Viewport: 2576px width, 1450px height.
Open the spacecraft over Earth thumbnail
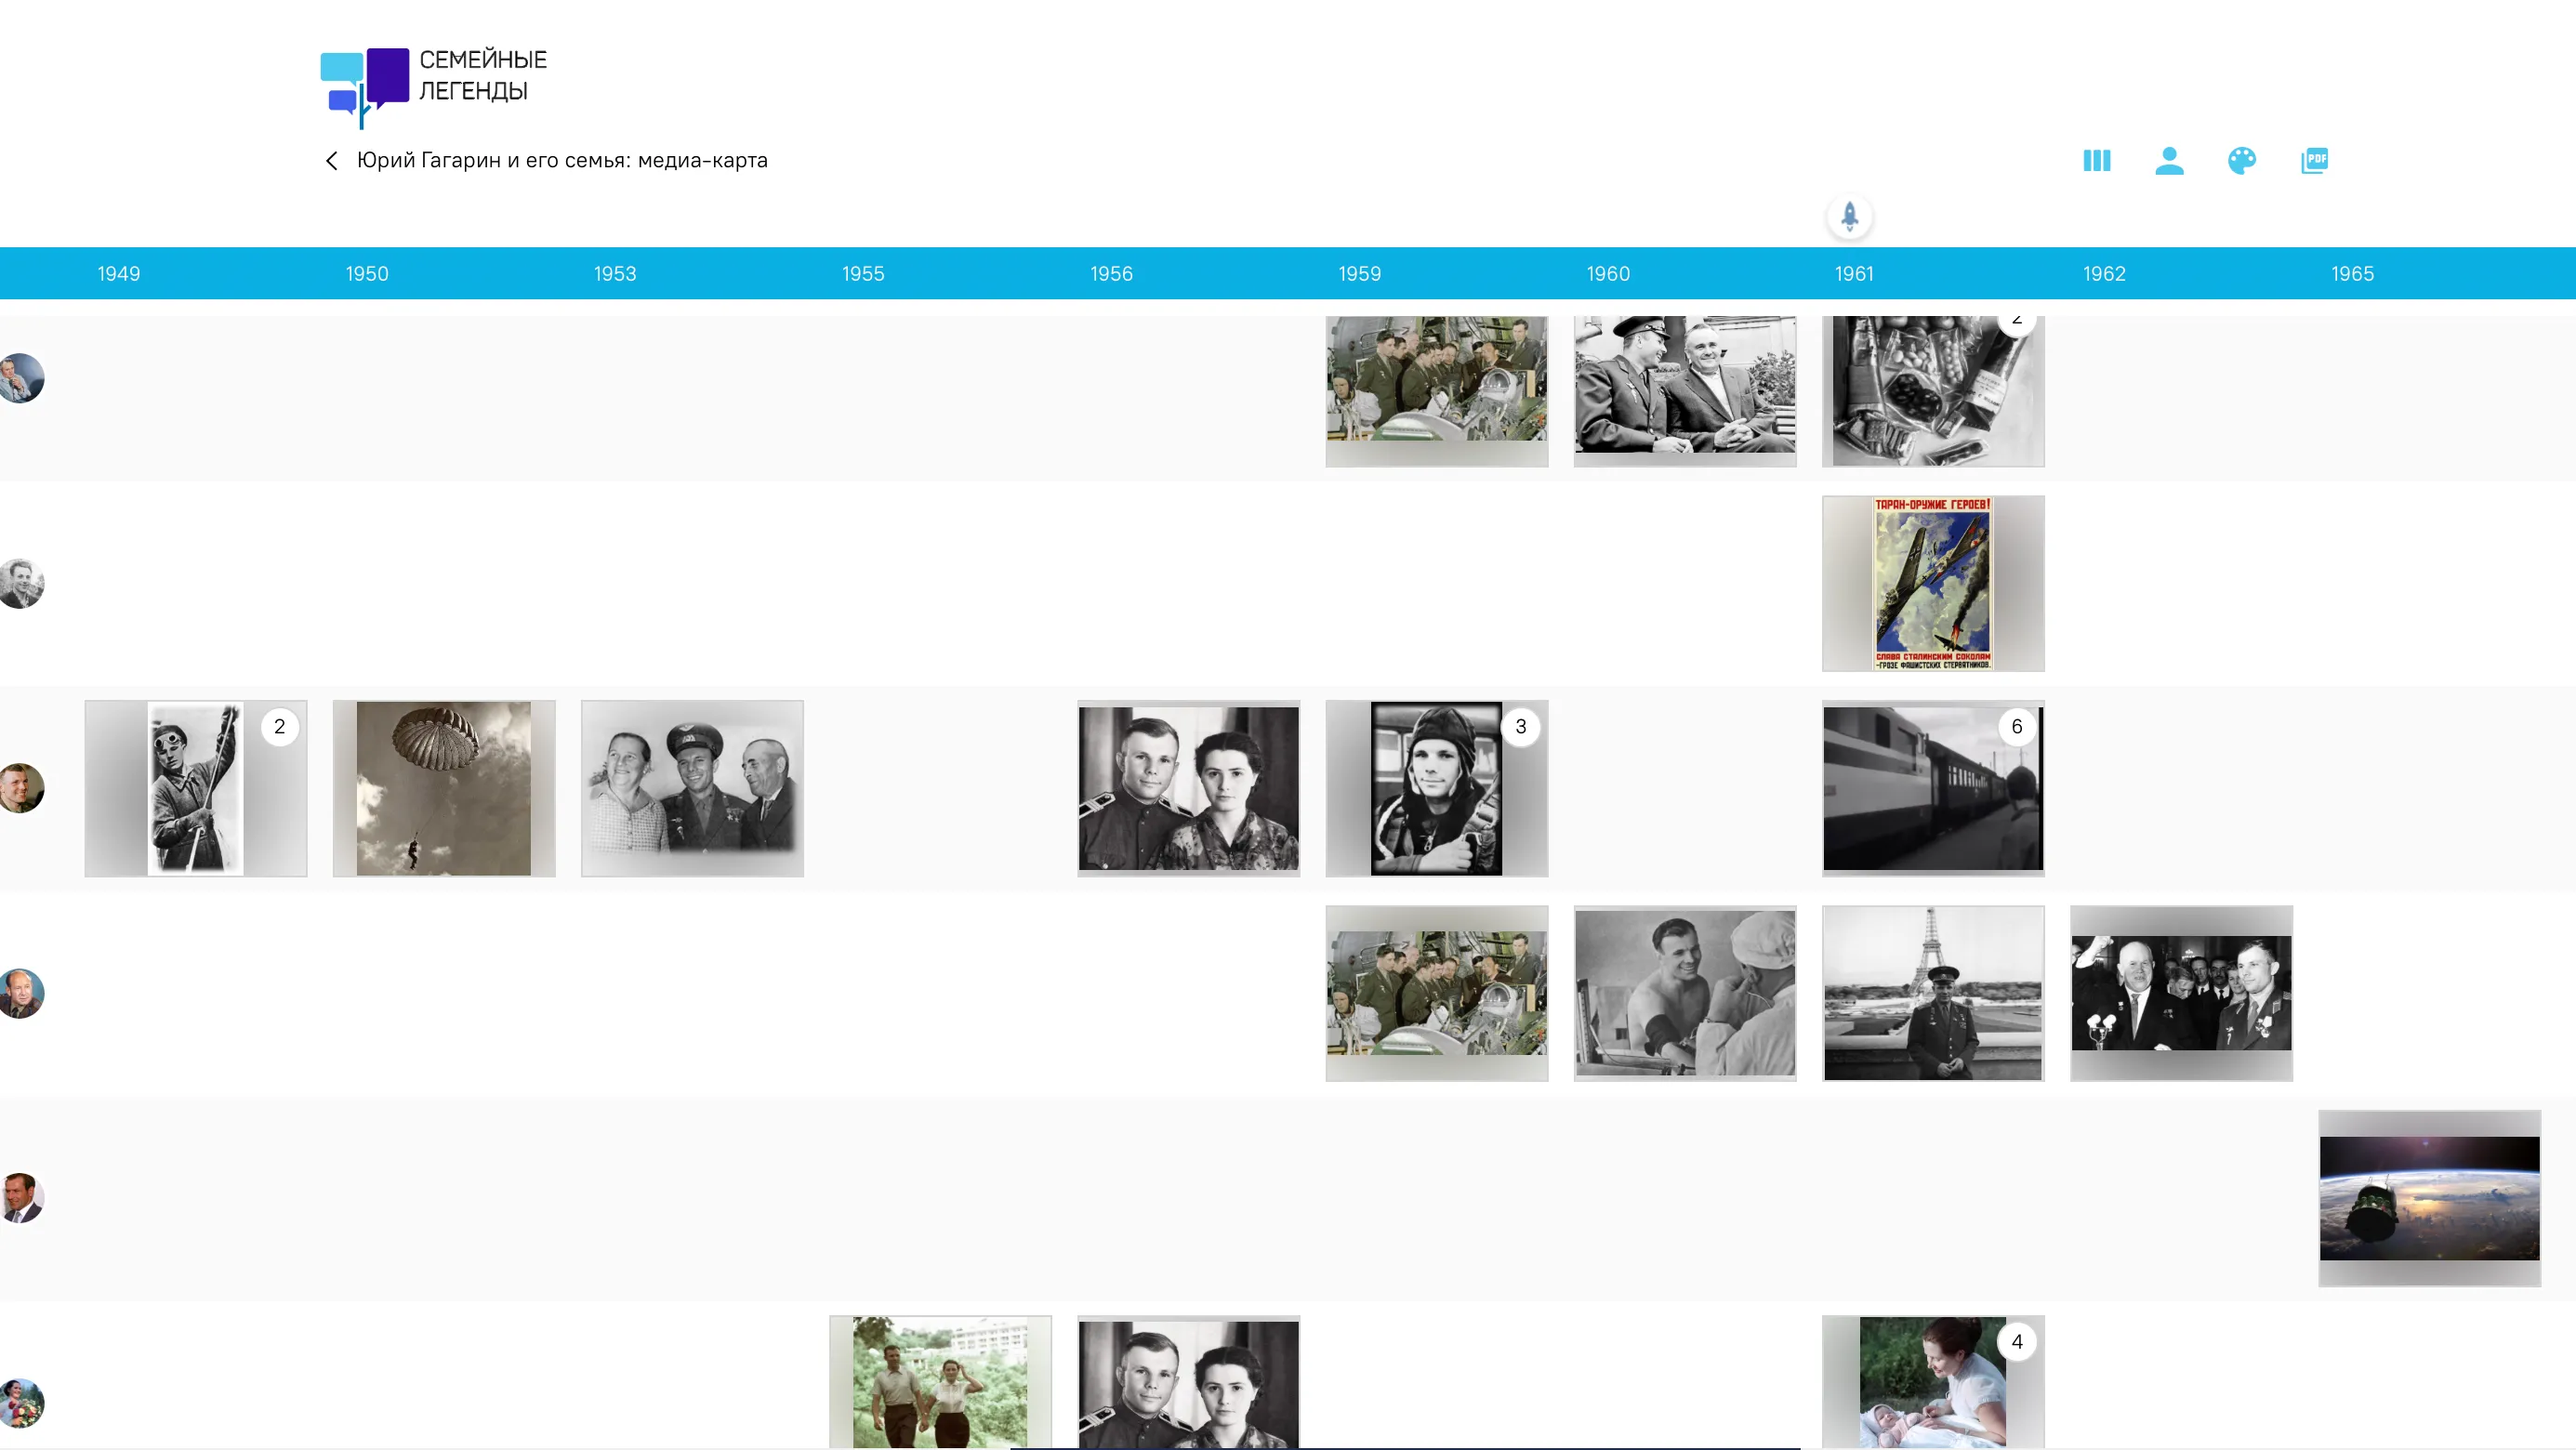click(x=2429, y=1198)
